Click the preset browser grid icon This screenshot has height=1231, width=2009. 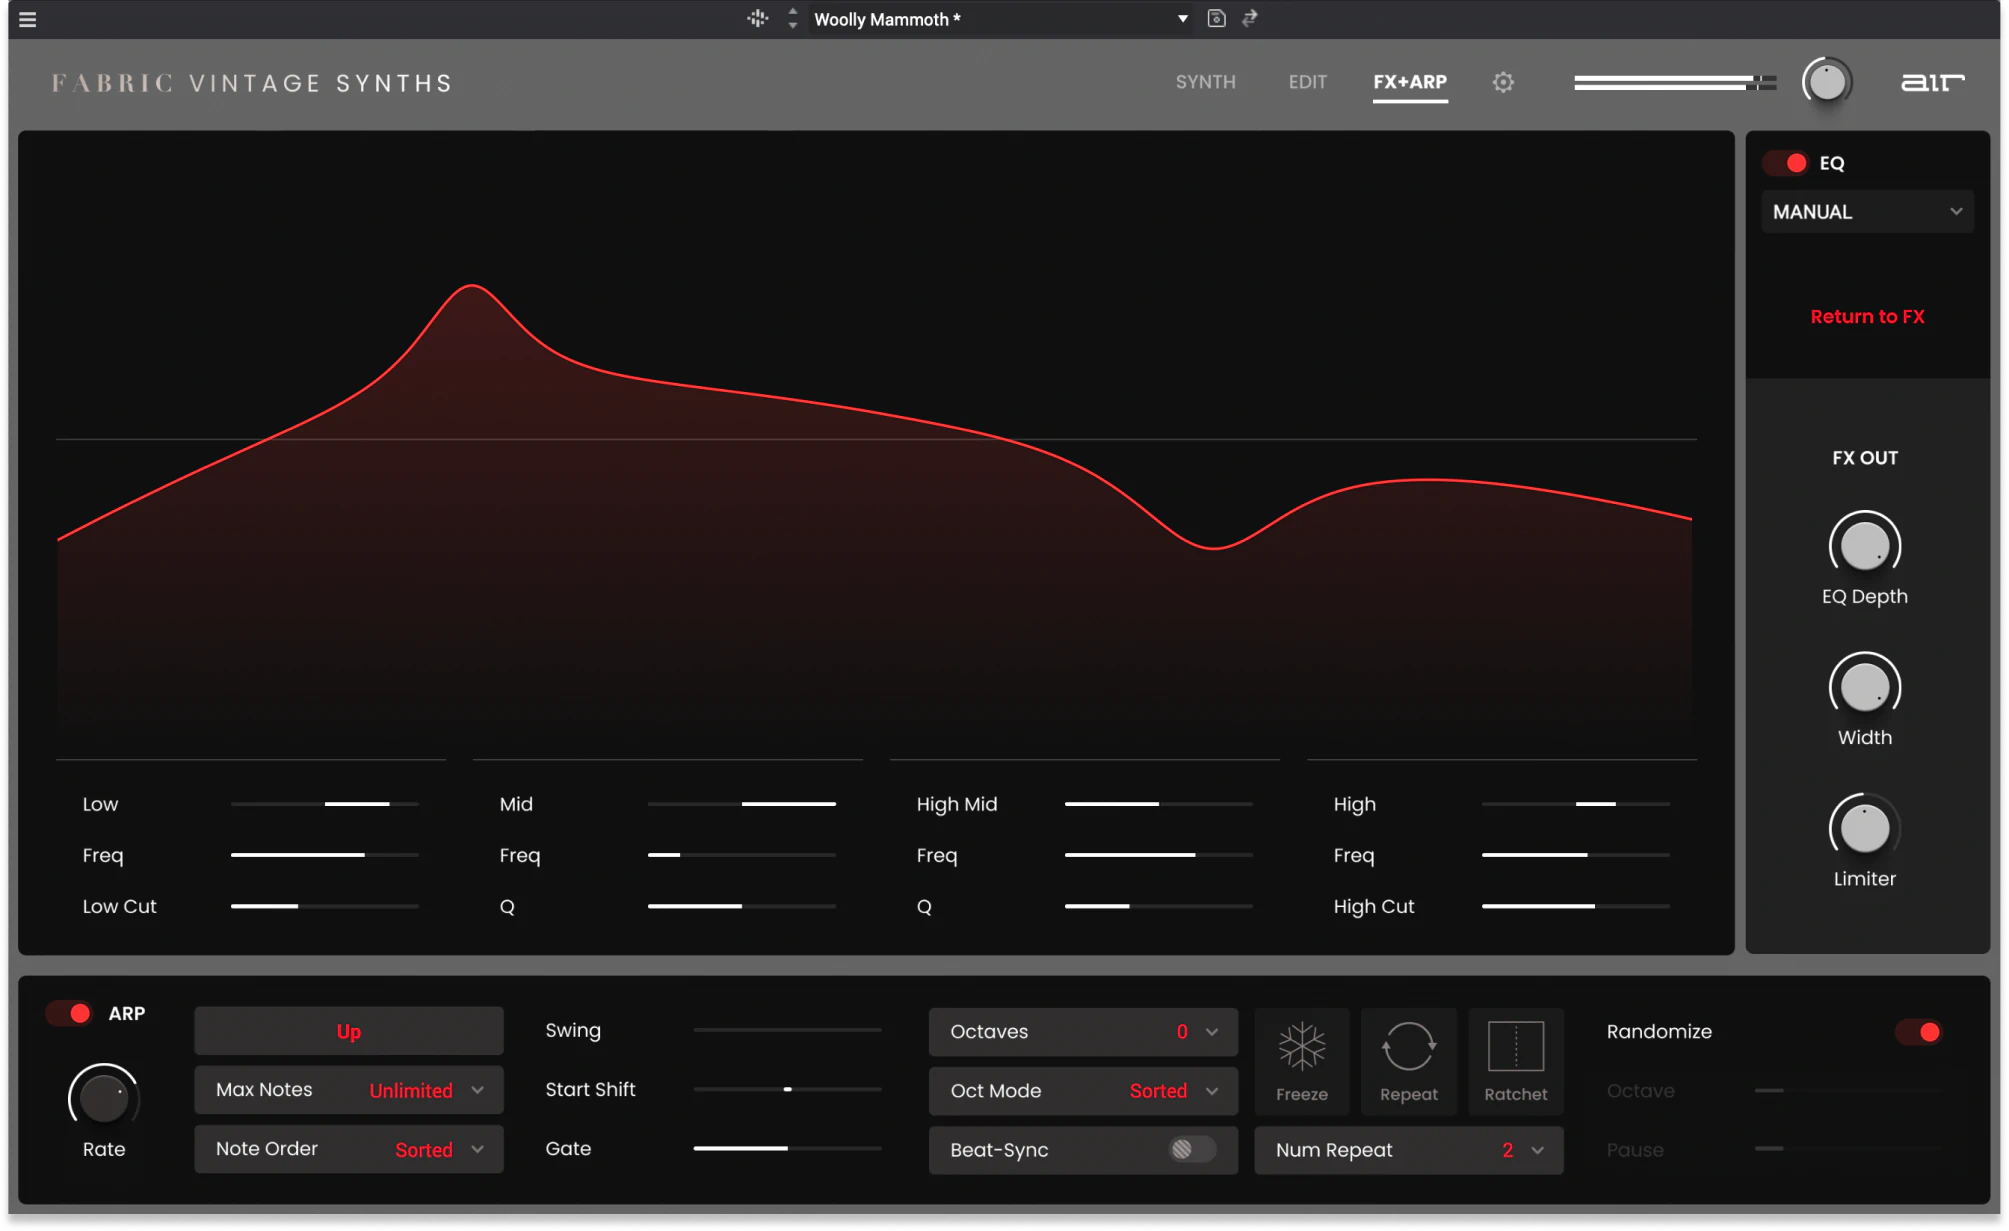coord(757,19)
